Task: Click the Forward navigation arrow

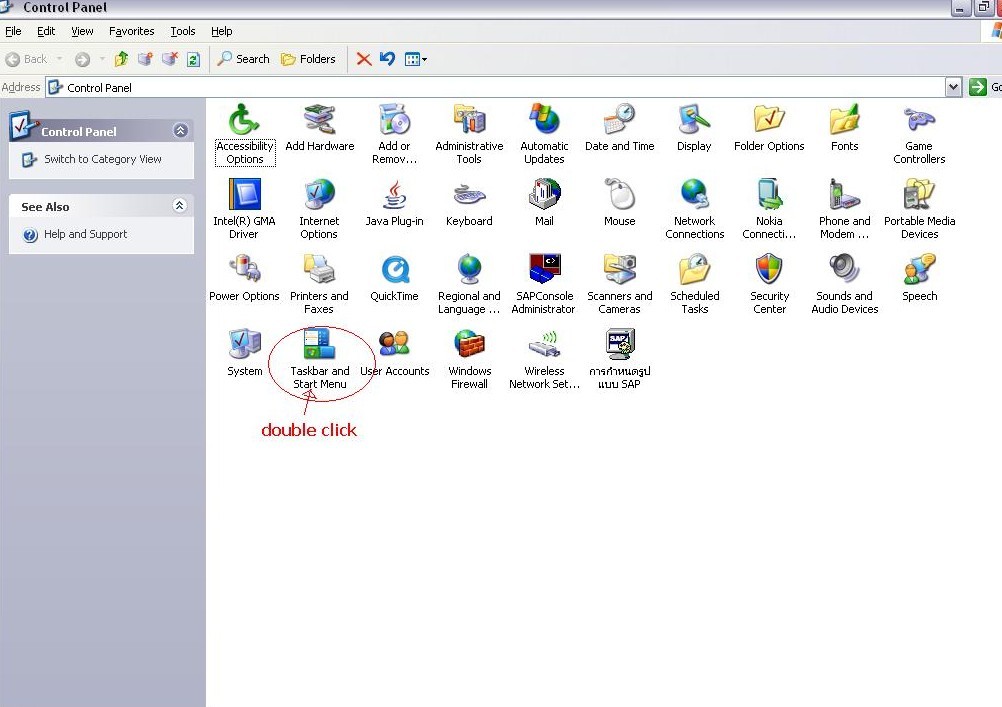Action: (82, 59)
